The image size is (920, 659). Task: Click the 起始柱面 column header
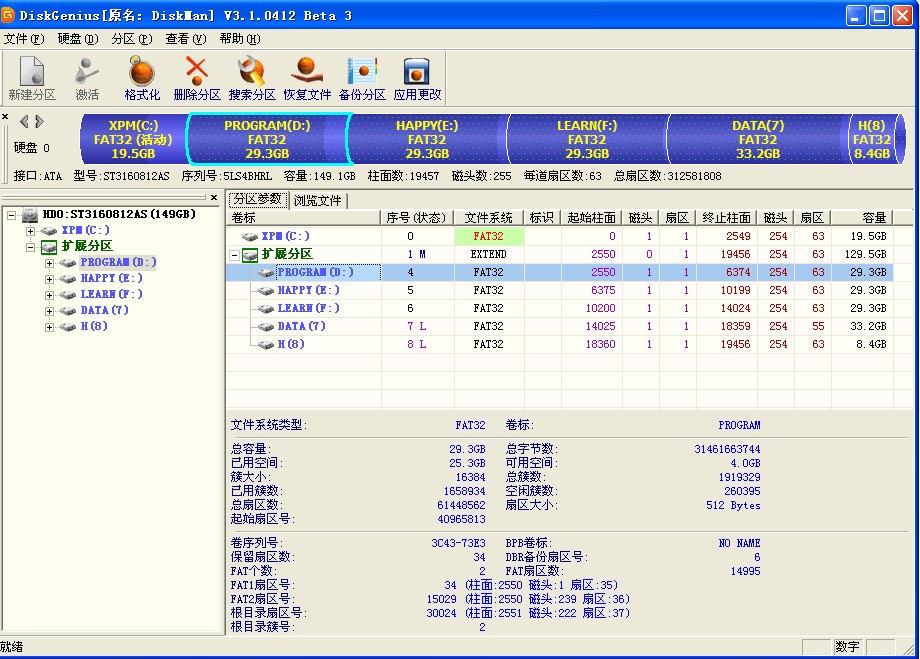coord(591,218)
